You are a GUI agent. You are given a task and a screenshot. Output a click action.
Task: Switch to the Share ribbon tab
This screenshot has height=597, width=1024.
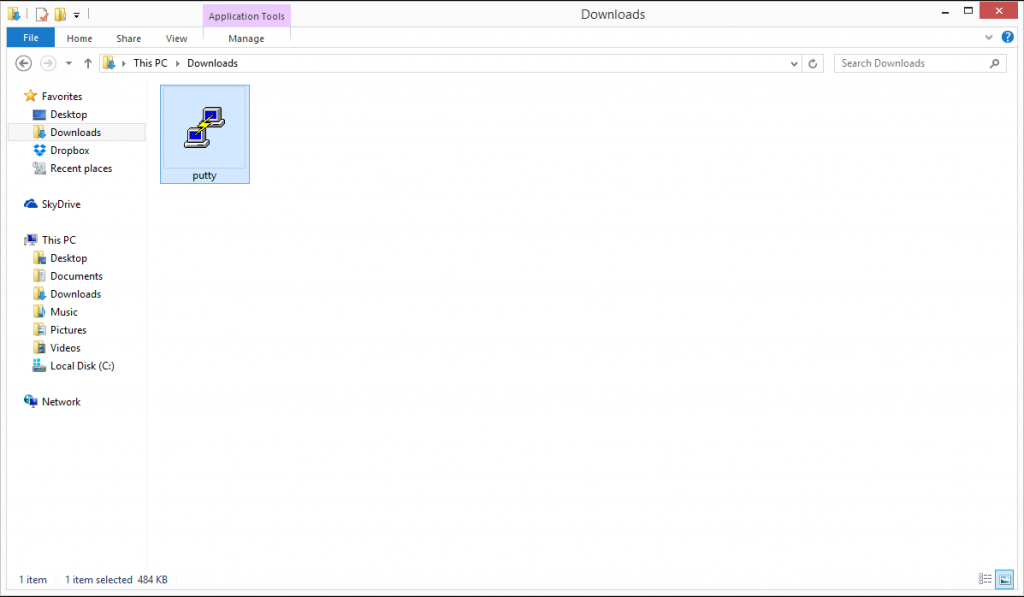[129, 39]
